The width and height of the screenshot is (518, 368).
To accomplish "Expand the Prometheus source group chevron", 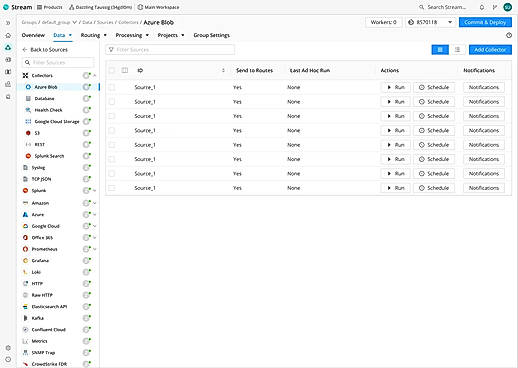I will click(x=95, y=249).
